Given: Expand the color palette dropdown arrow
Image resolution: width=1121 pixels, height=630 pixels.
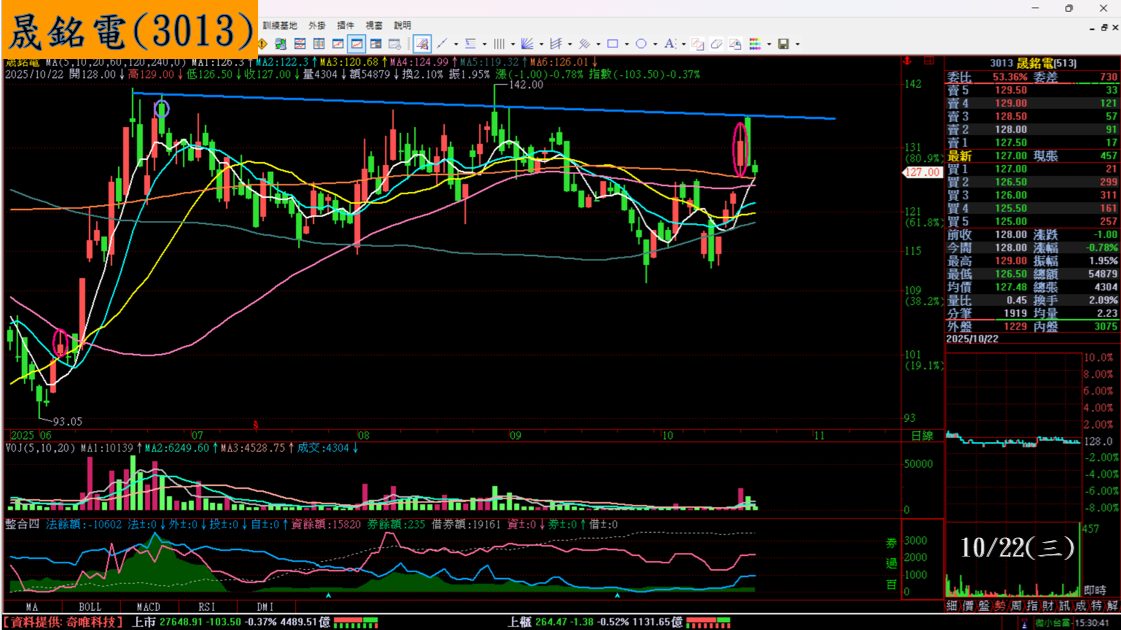Looking at the screenshot, I should click(768, 44).
